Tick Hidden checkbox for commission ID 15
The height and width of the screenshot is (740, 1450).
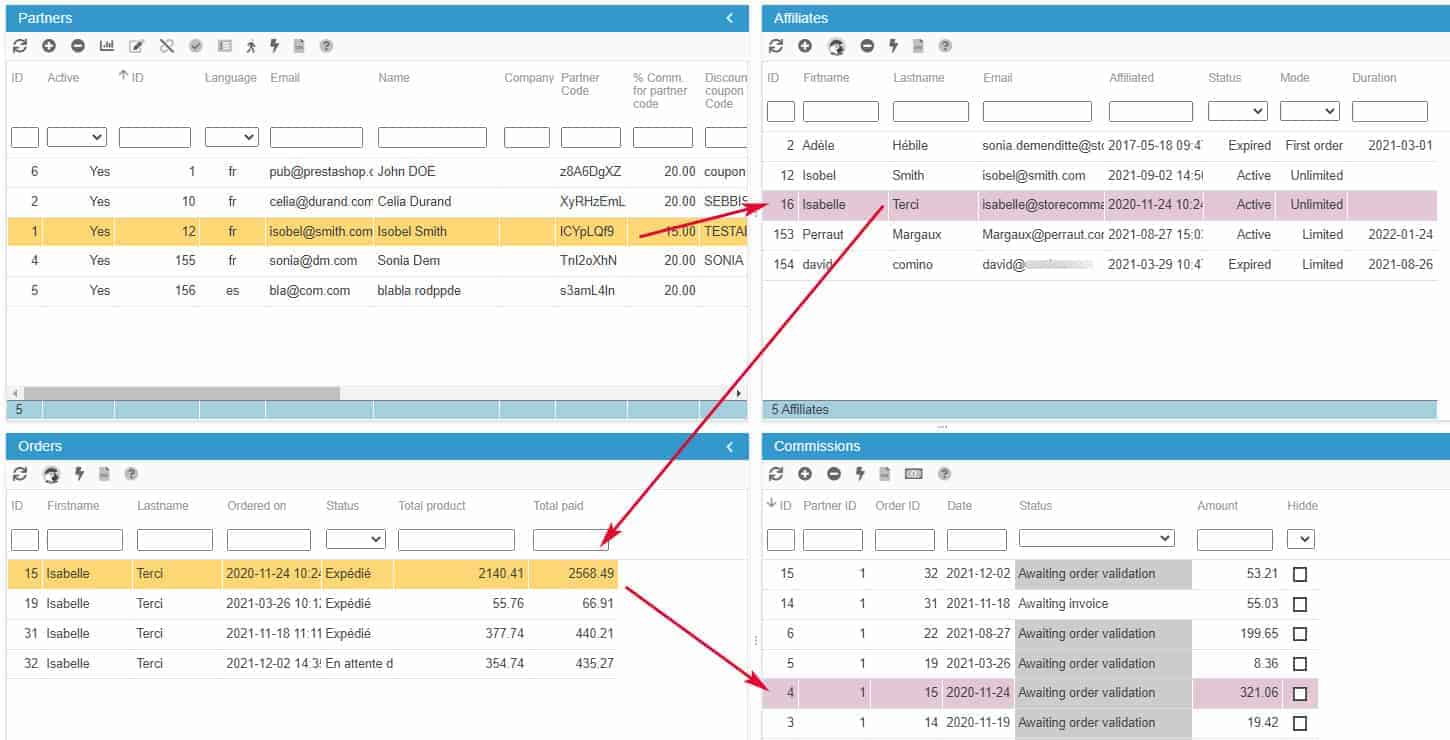click(x=1300, y=575)
